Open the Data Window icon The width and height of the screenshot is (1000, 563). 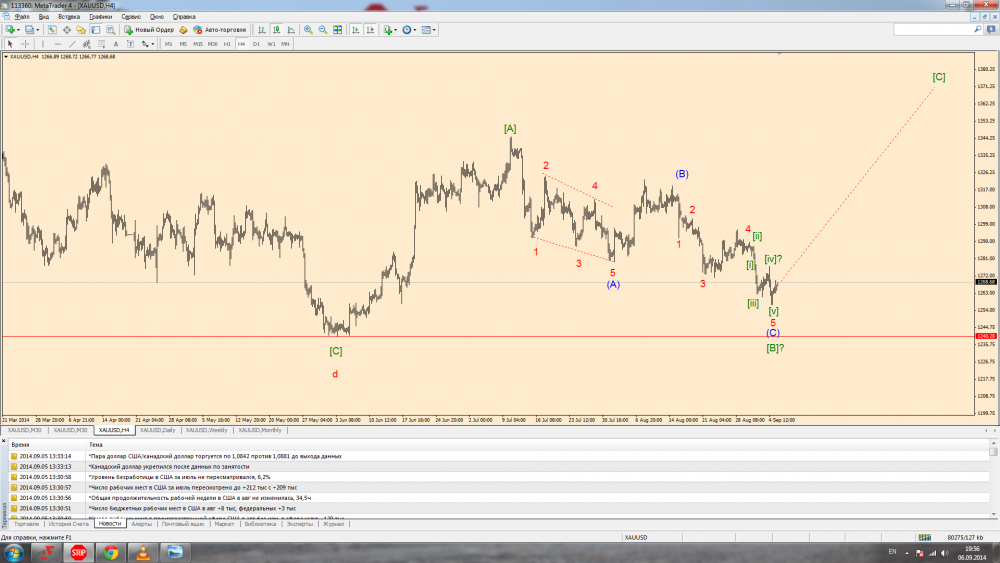[x=66, y=29]
